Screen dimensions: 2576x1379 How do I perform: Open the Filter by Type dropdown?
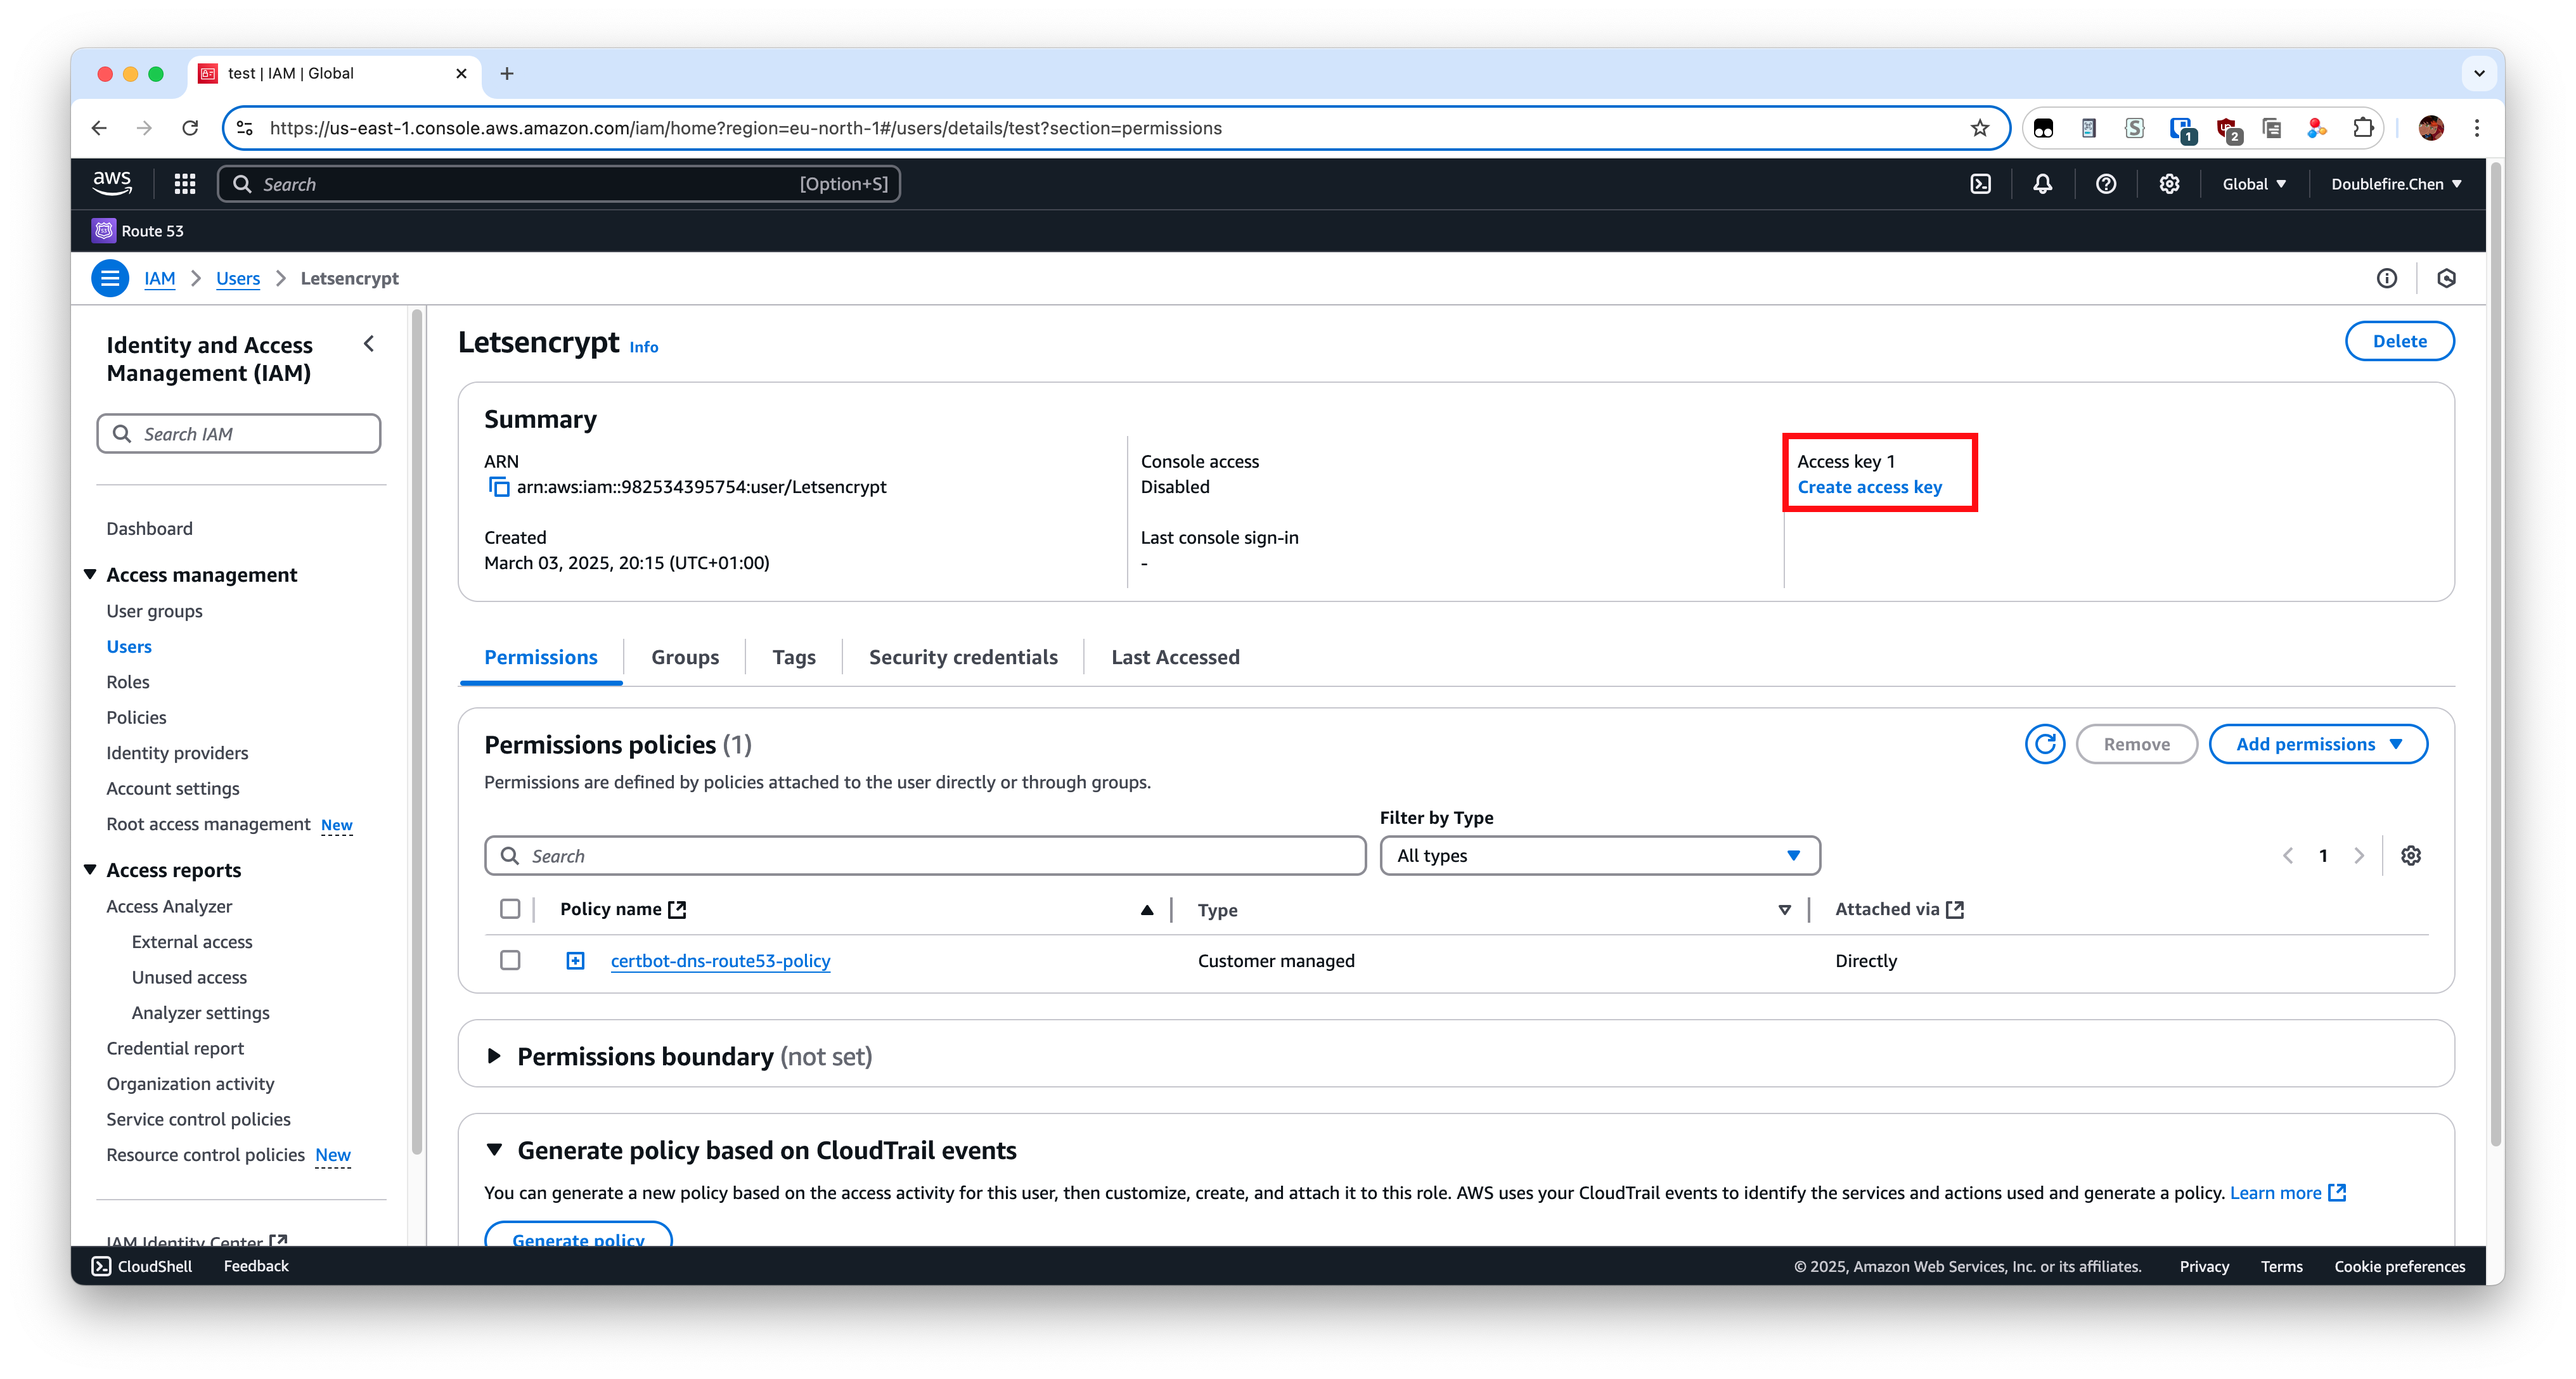[x=1600, y=856]
